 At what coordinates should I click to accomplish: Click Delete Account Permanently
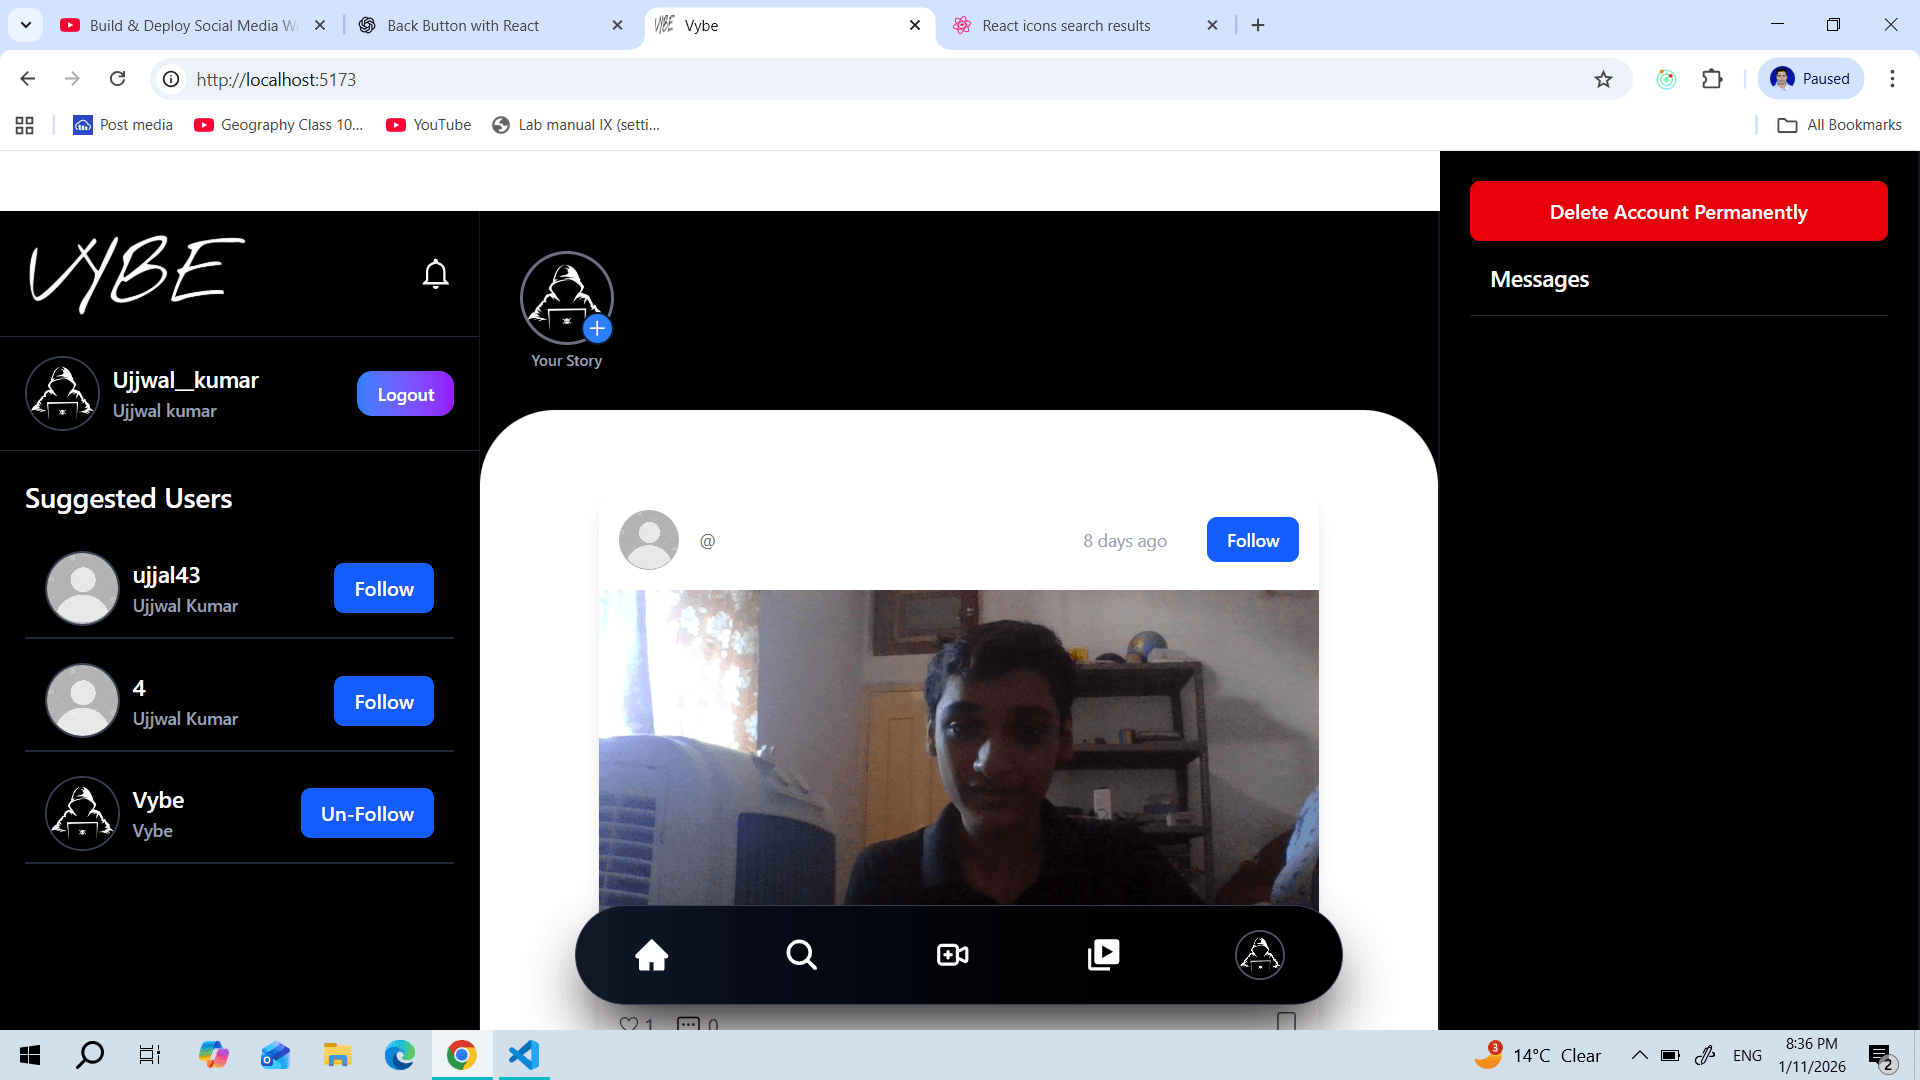tap(1678, 211)
